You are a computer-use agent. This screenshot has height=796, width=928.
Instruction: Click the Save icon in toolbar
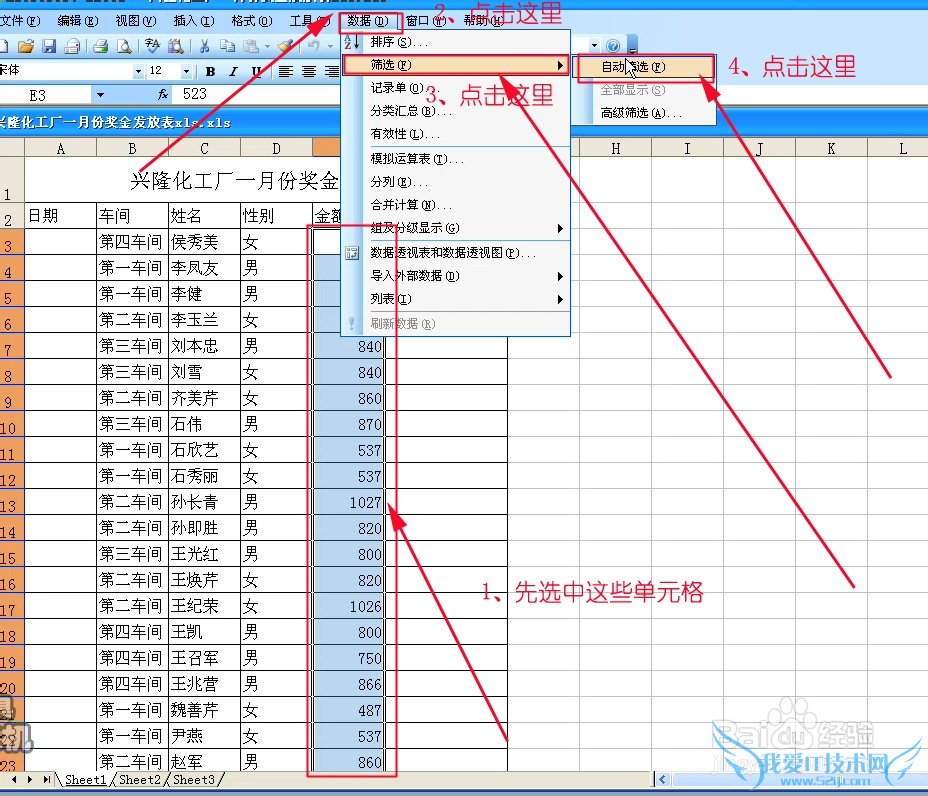coord(49,46)
